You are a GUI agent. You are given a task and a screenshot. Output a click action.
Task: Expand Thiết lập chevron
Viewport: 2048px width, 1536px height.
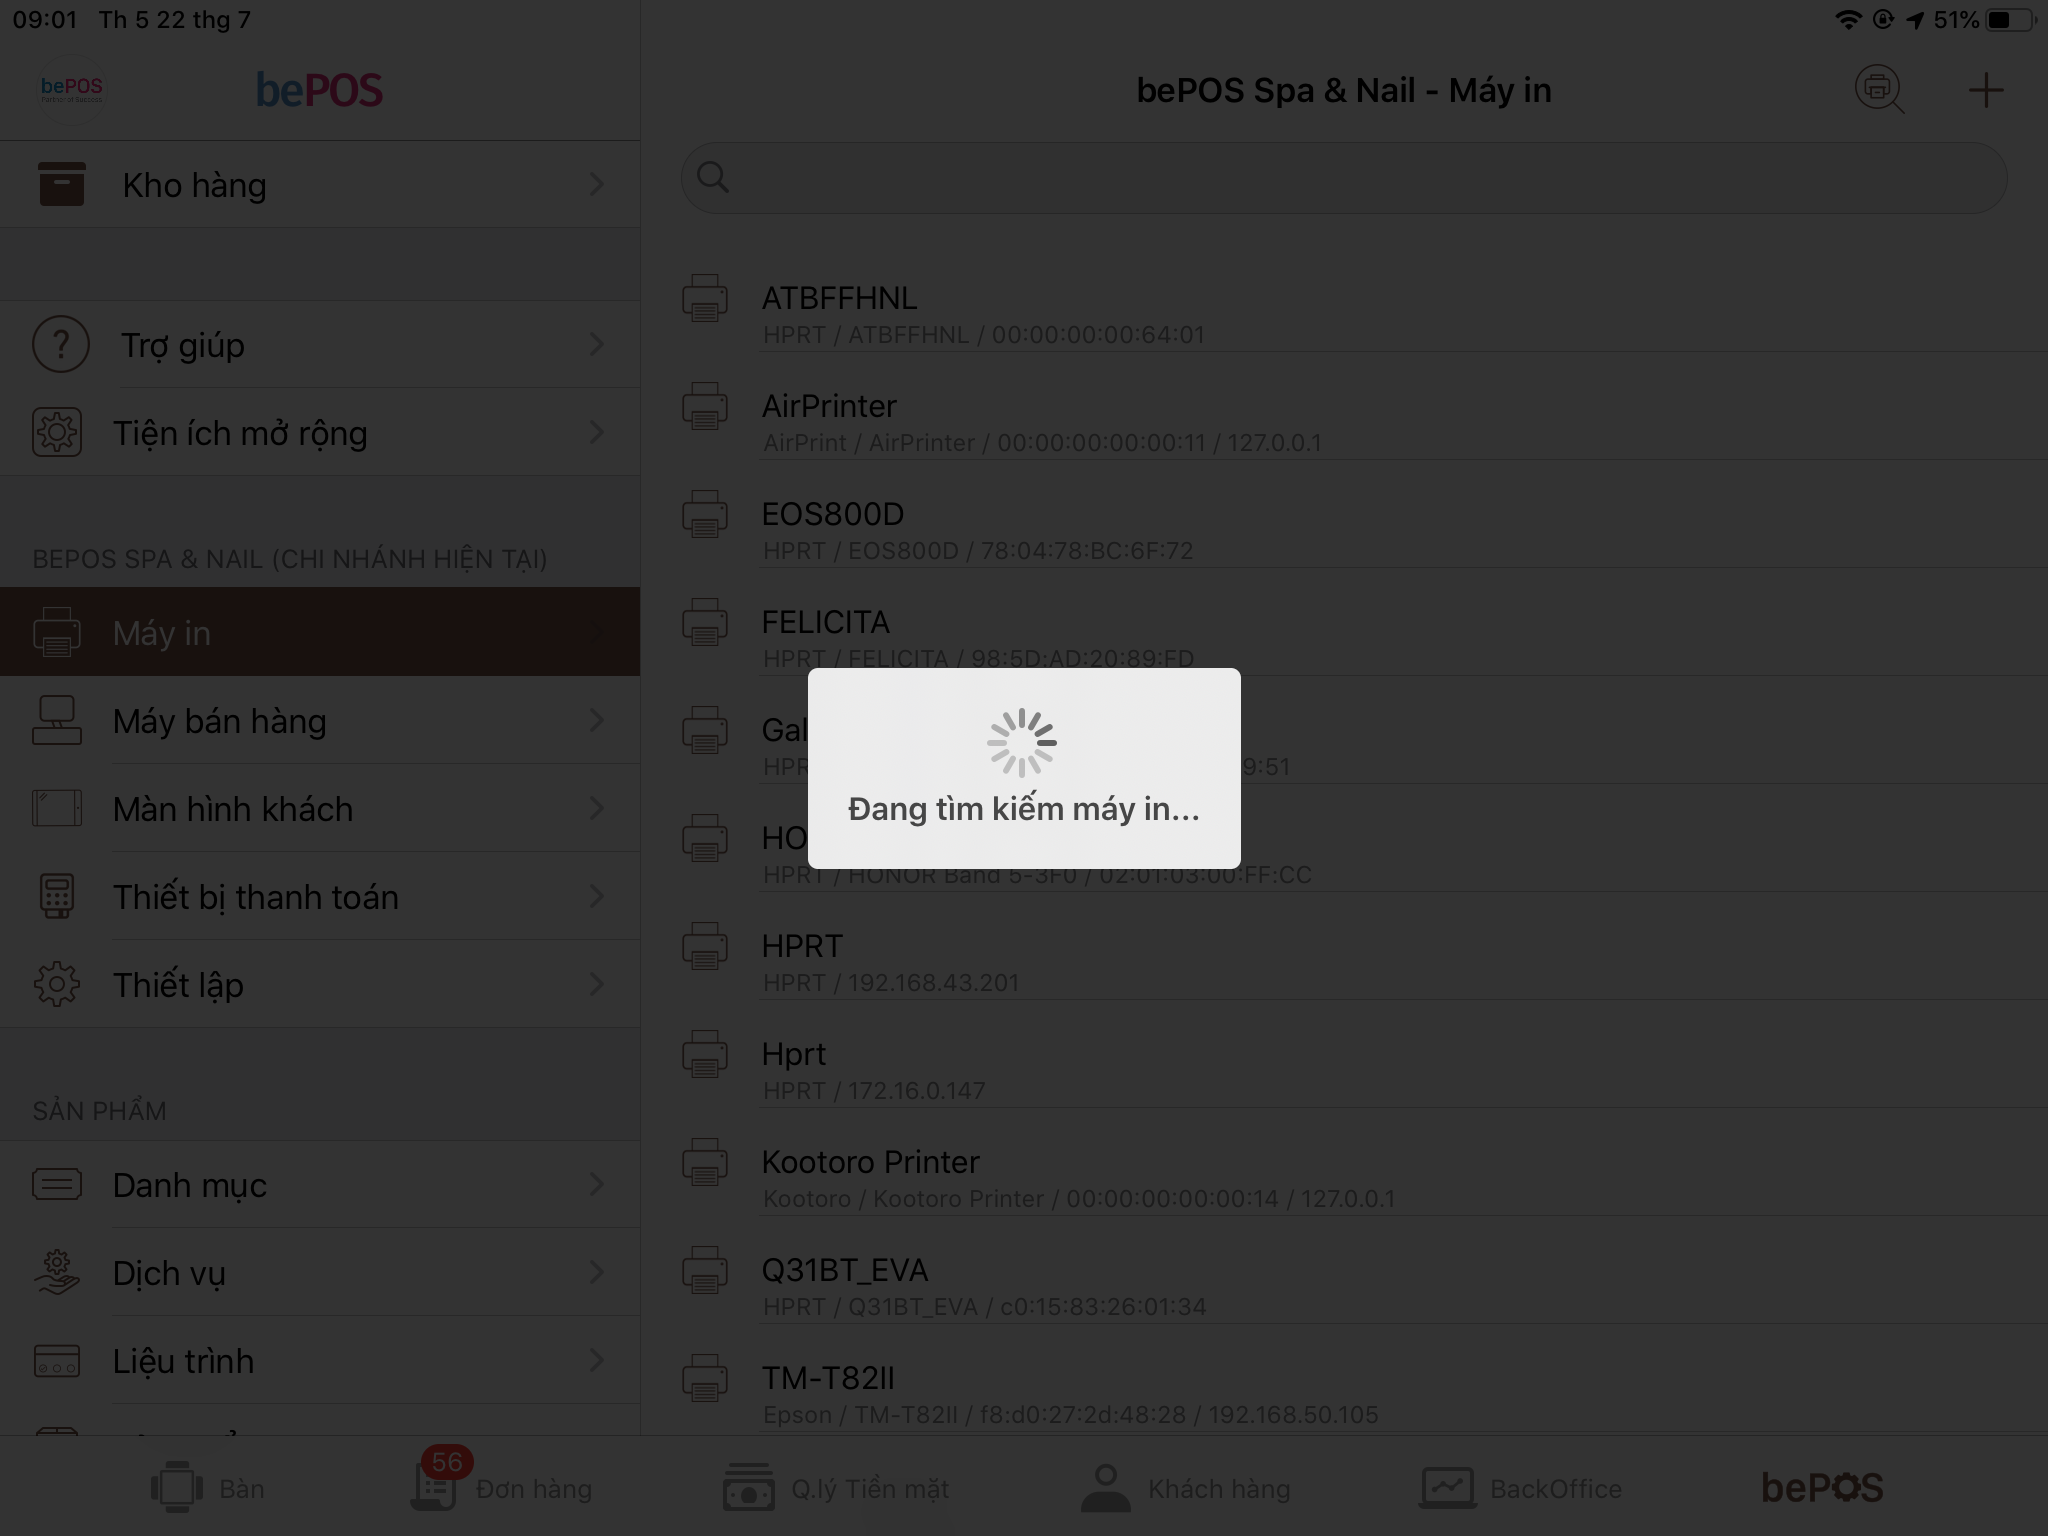pyautogui.click(x=597, y=984)
